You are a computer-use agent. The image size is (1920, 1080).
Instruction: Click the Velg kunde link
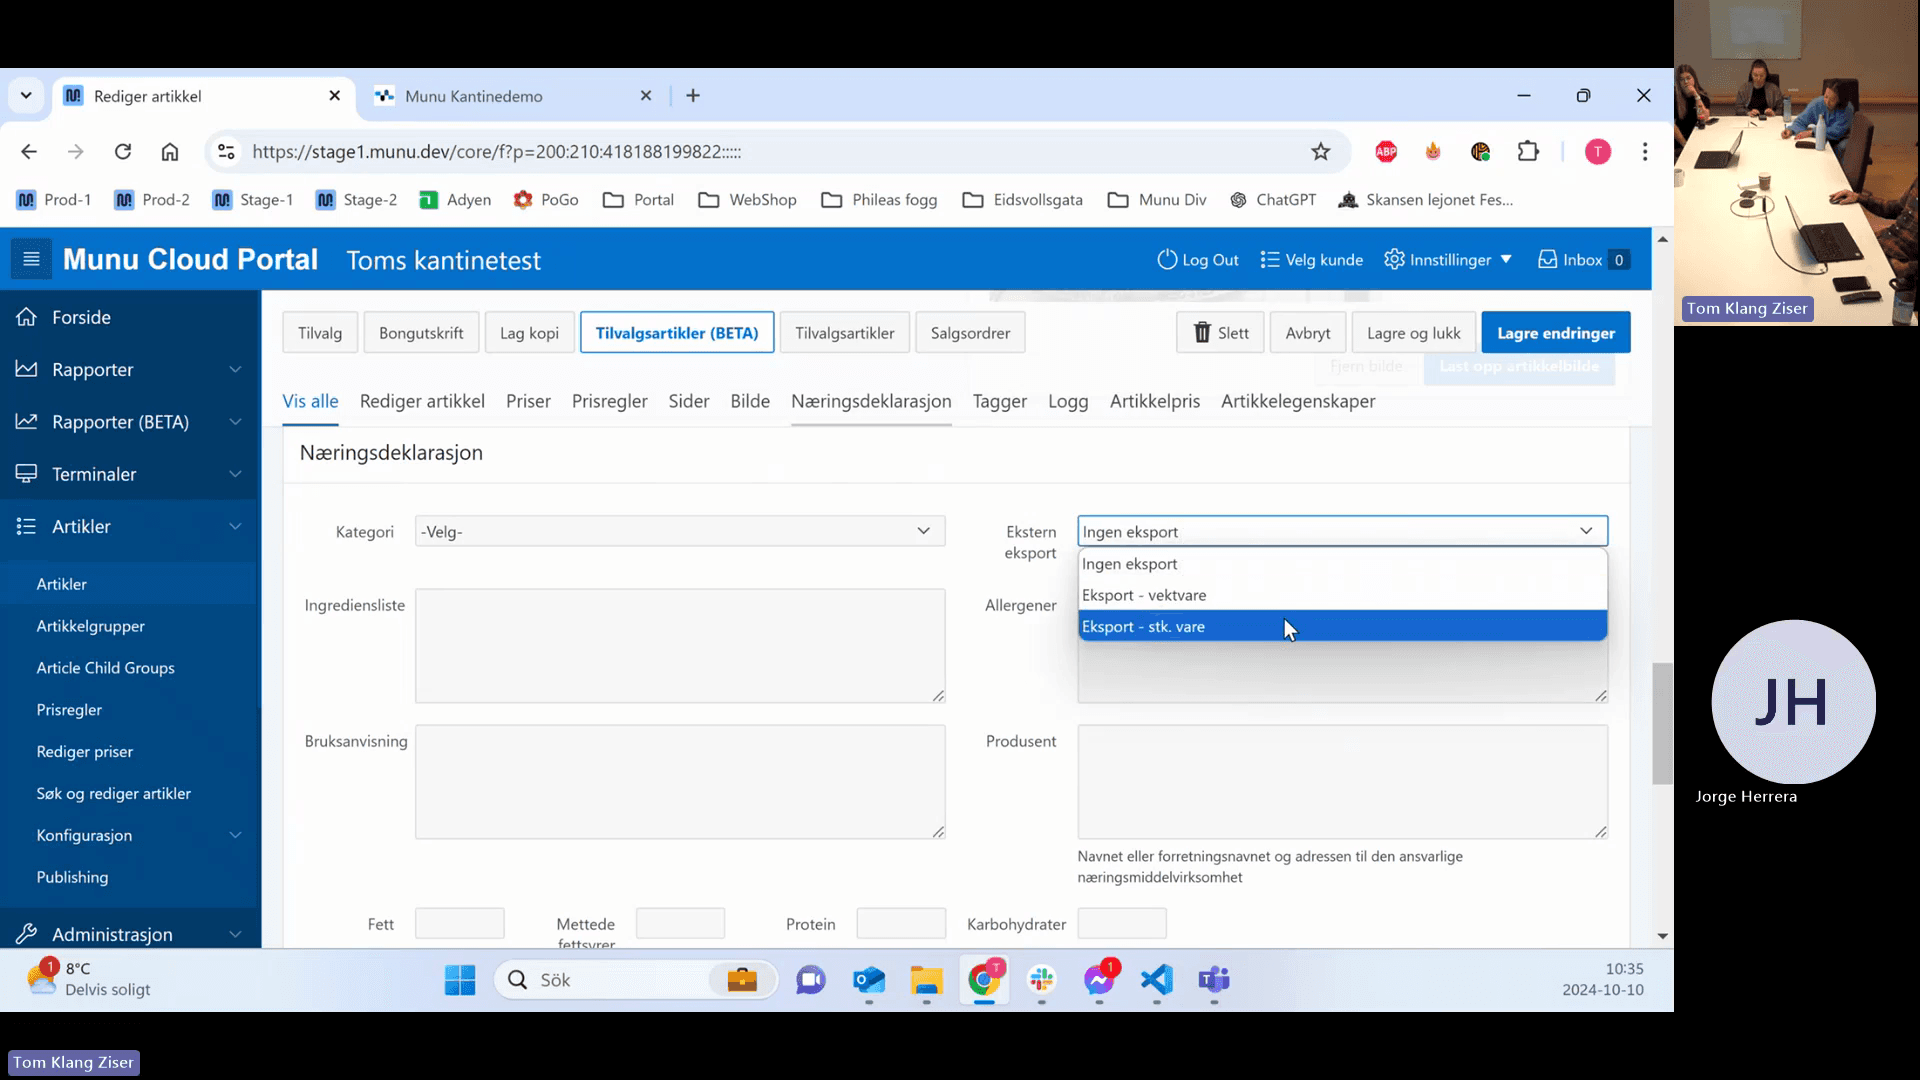(x=1312, y=260)
